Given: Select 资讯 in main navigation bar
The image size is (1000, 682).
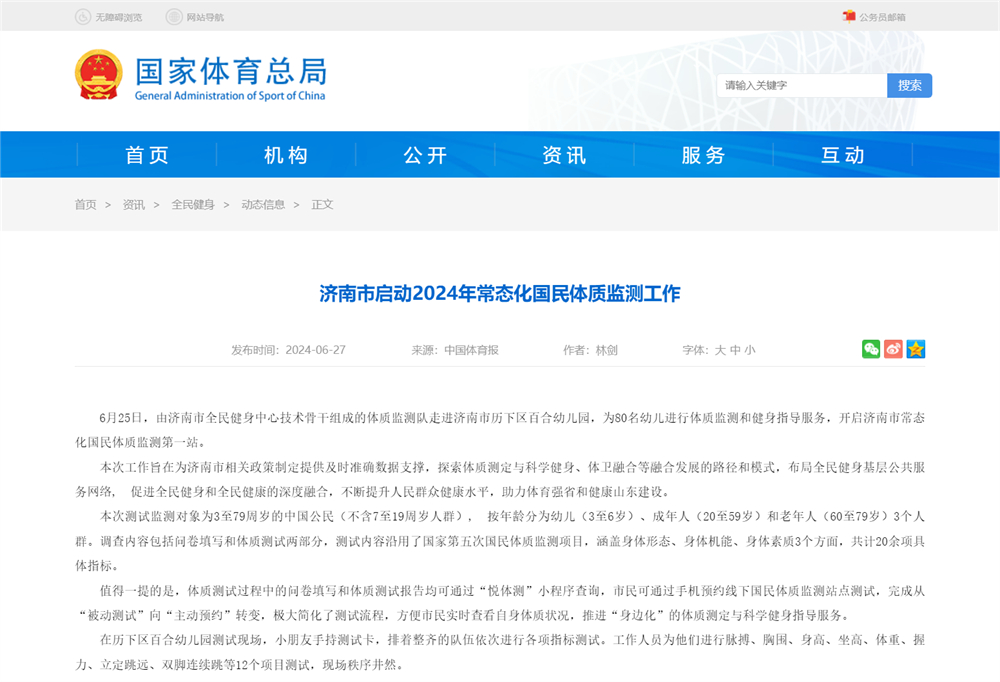Looking at the screenshot, I should point(564,155).
